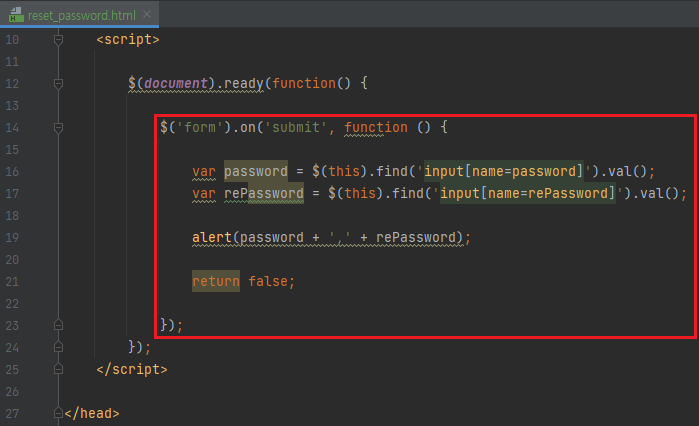Image resolution: width=699 pixels, height=426 pixels.
Task: Click the highlighted 'return' keyword
Action: point(216,281)
